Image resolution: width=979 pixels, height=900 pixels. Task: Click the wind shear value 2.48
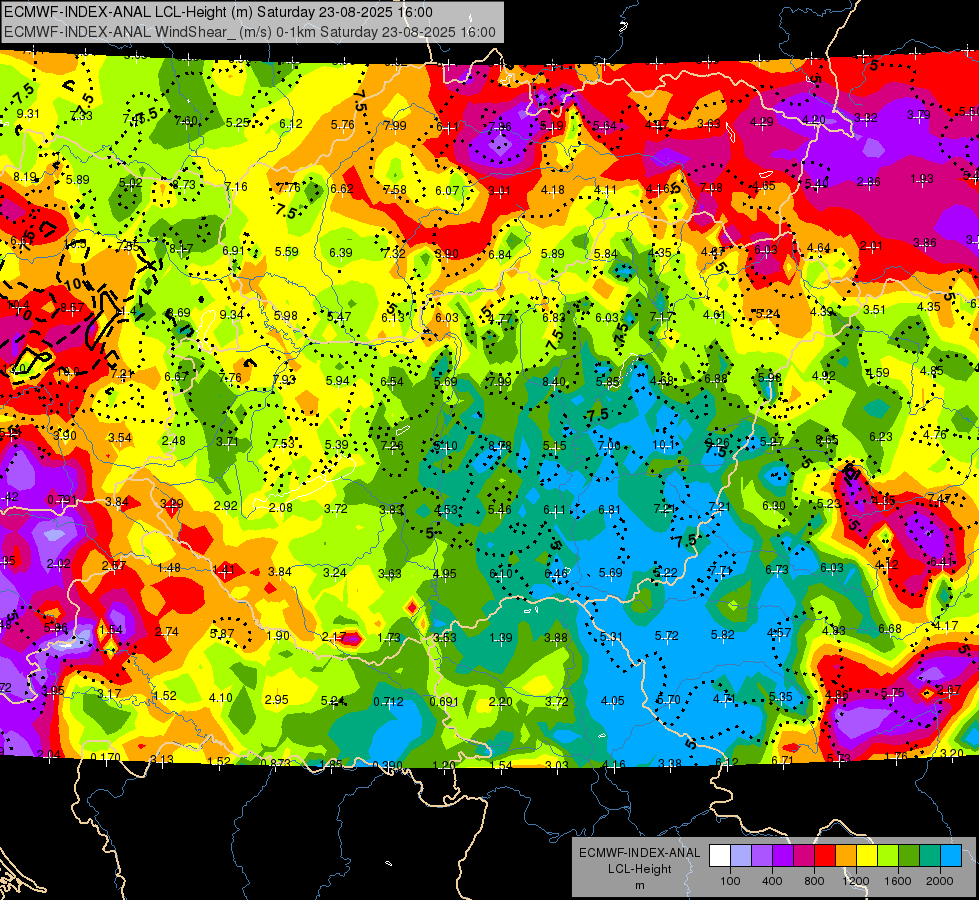point(174,440)
